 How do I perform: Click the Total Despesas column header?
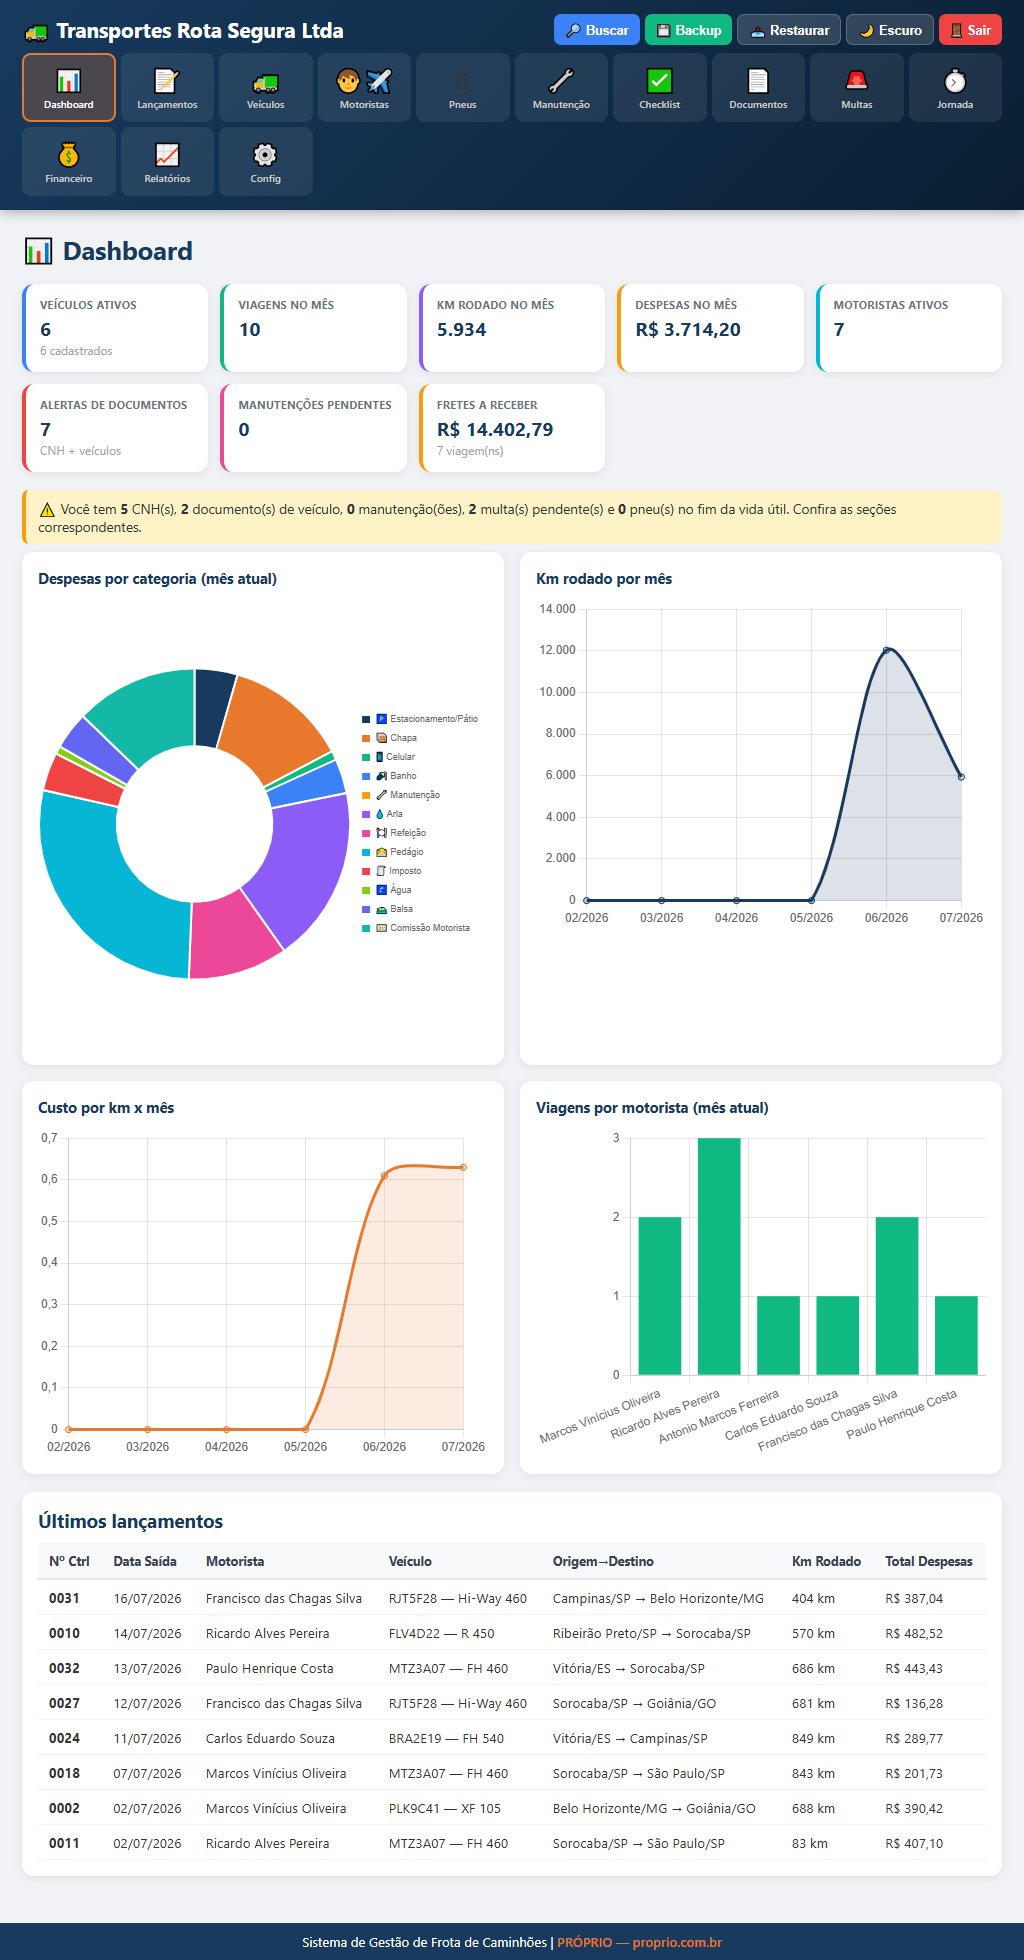click(929, 1561)
